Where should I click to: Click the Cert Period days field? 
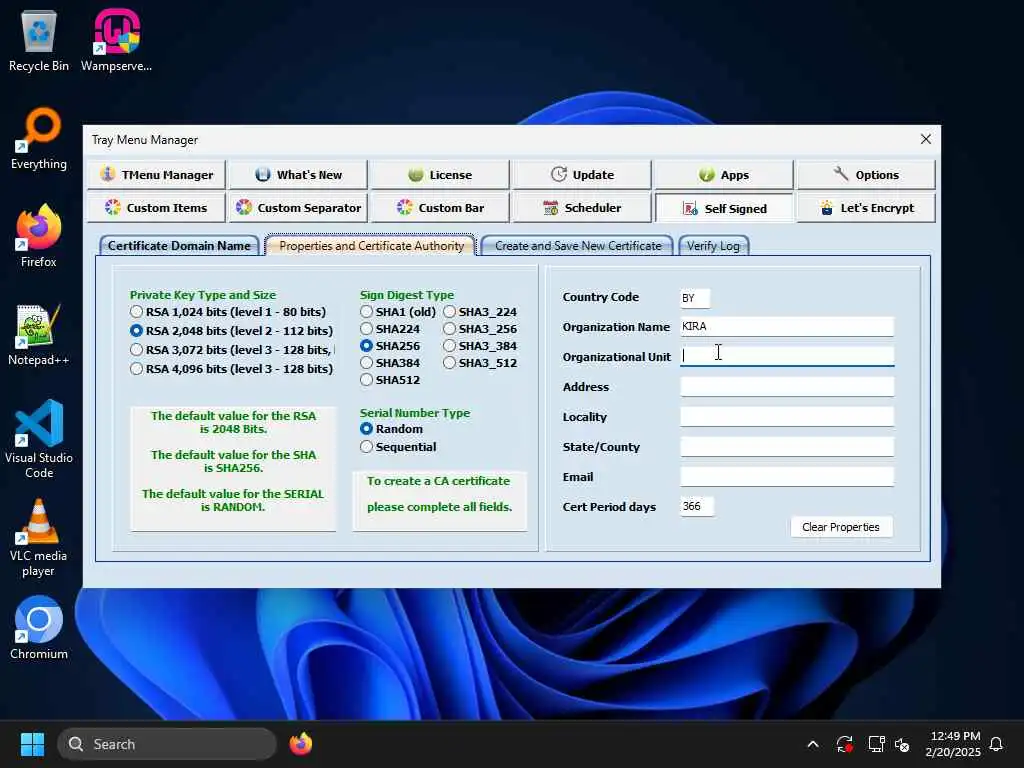click(697, 506)
